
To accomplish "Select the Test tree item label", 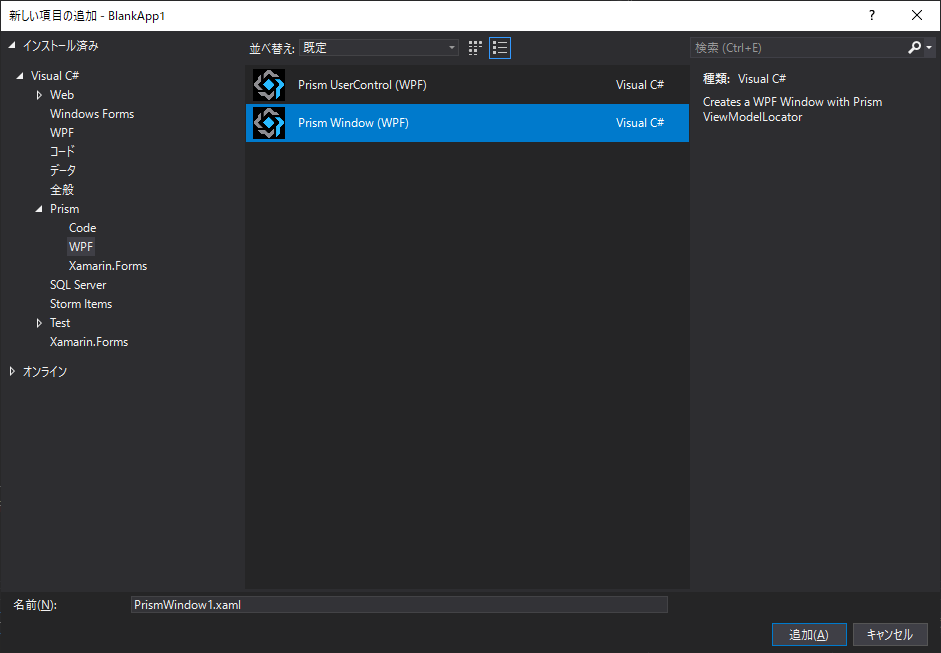I will tap(60, 323).
